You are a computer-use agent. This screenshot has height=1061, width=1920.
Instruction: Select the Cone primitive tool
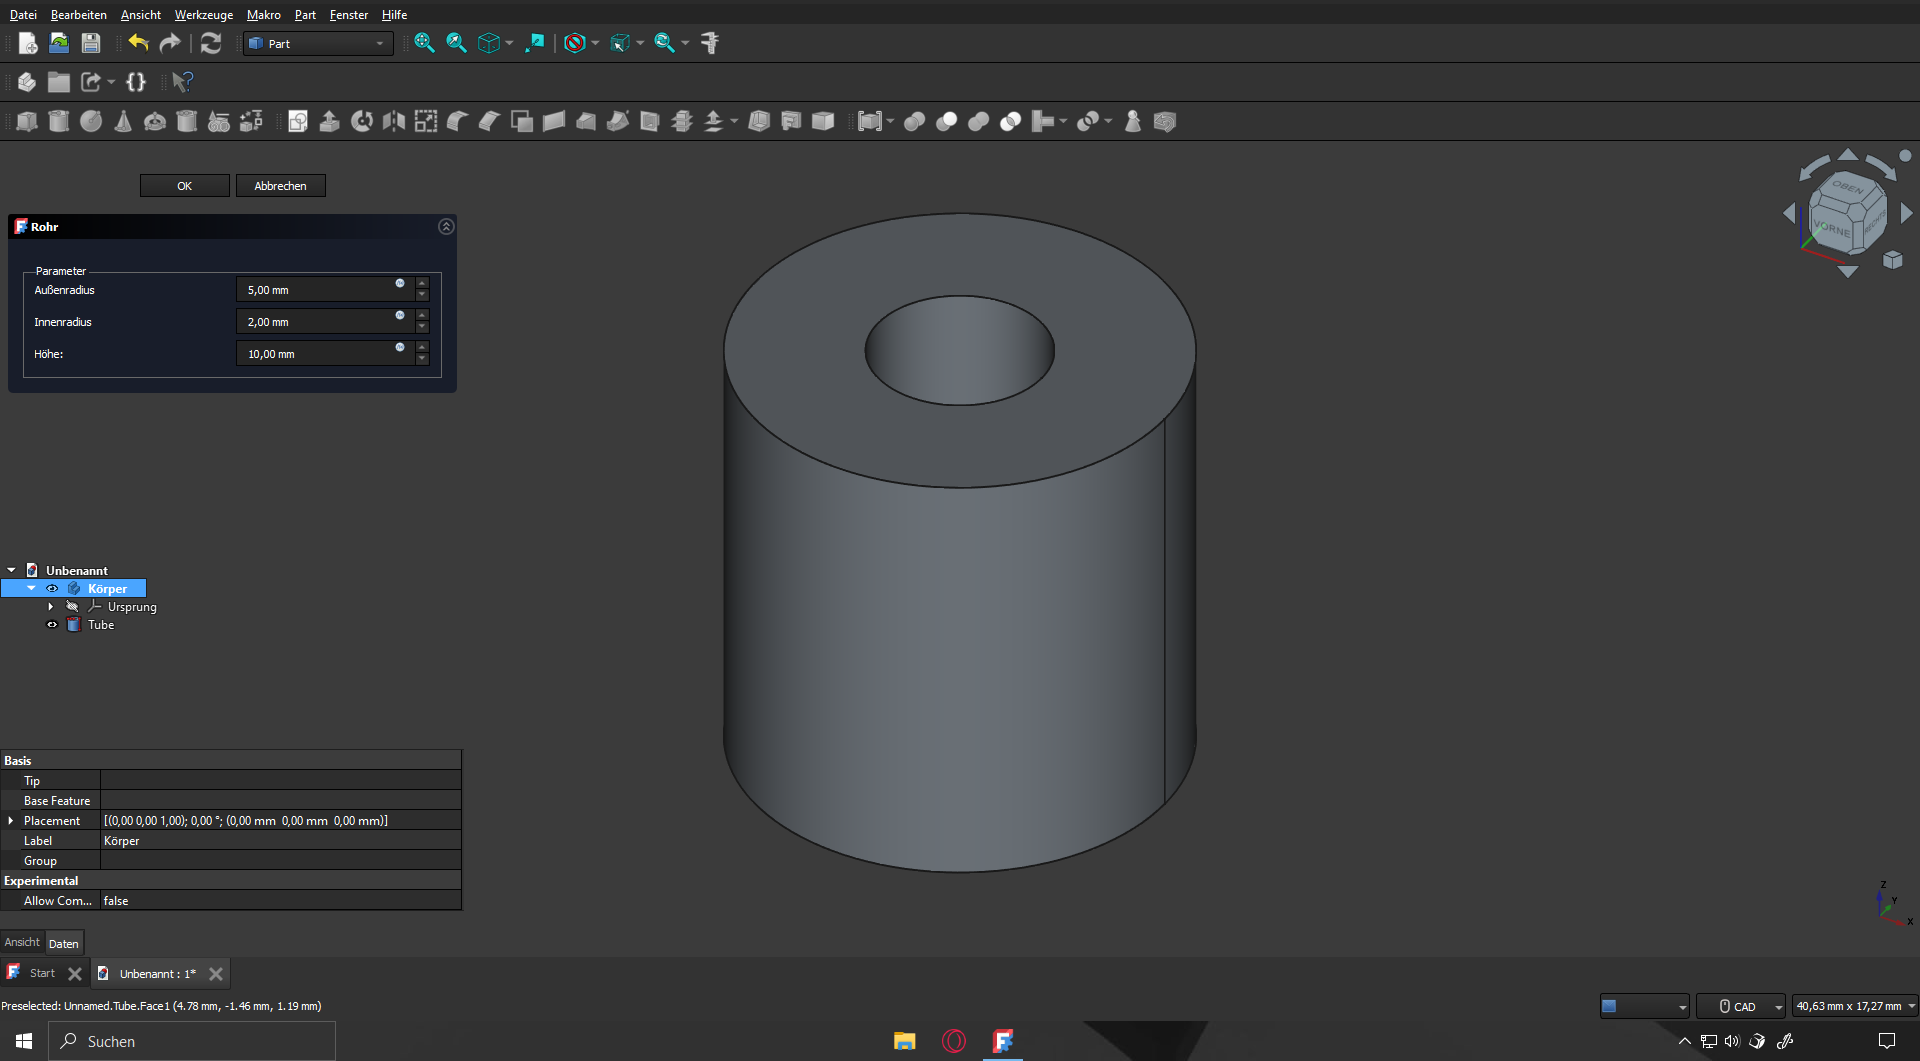tap(124, 121)
